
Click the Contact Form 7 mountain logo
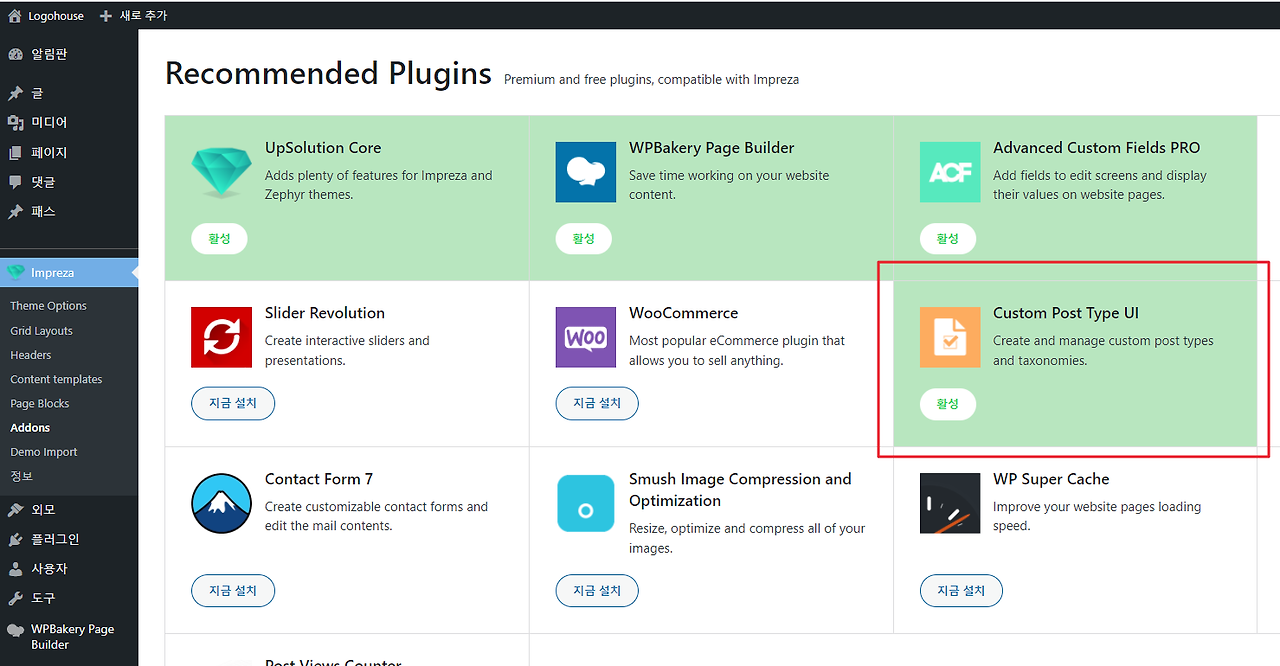pos(221,504)
